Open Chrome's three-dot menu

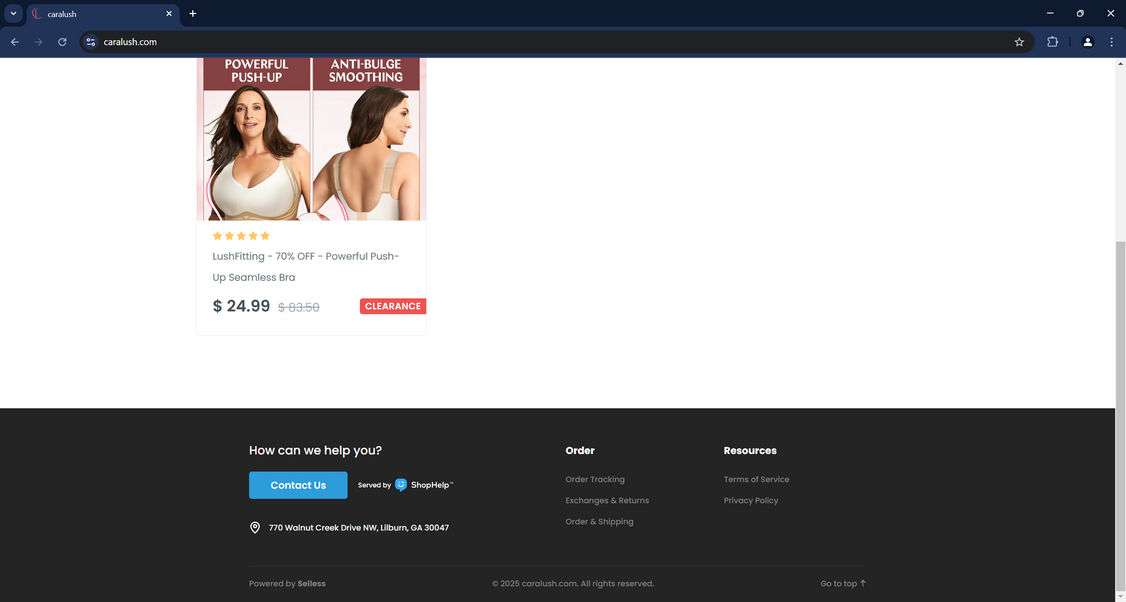pyautogui.click(x=1111, y=42)
